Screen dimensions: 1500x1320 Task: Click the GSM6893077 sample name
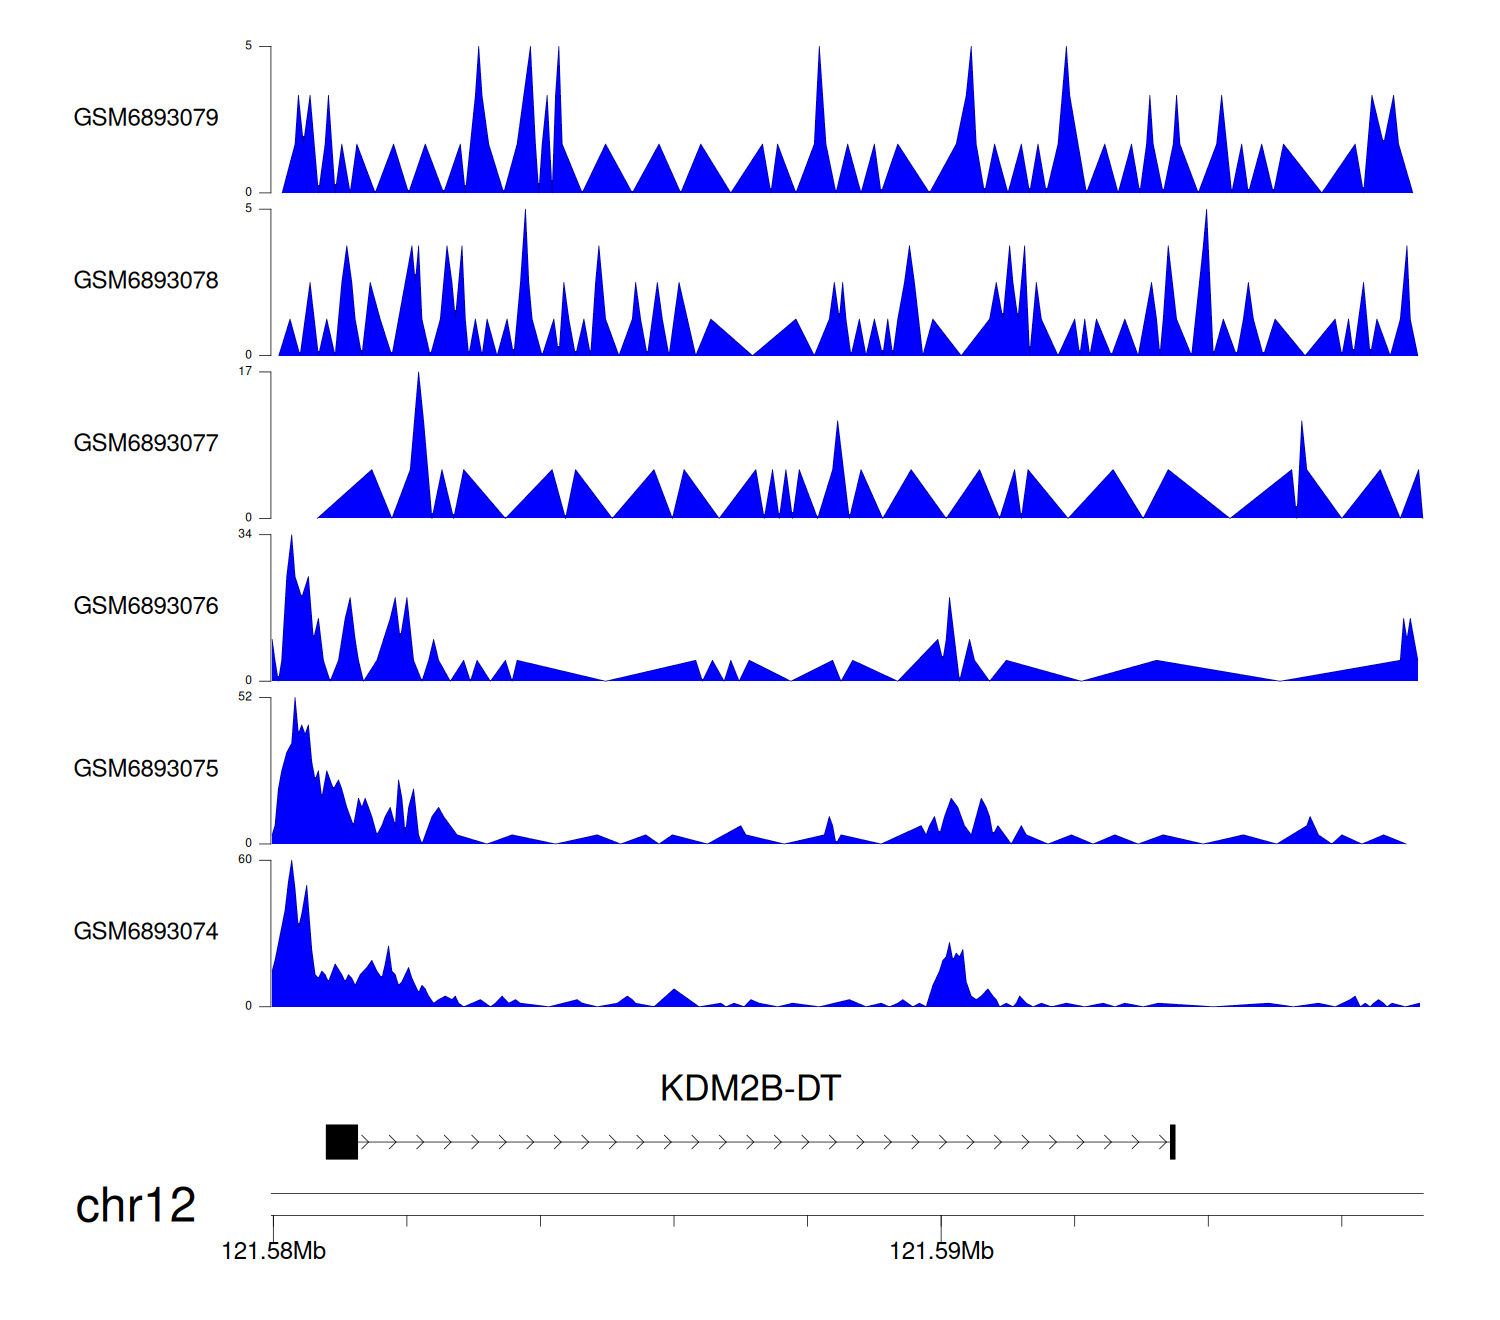coord(146,444)
